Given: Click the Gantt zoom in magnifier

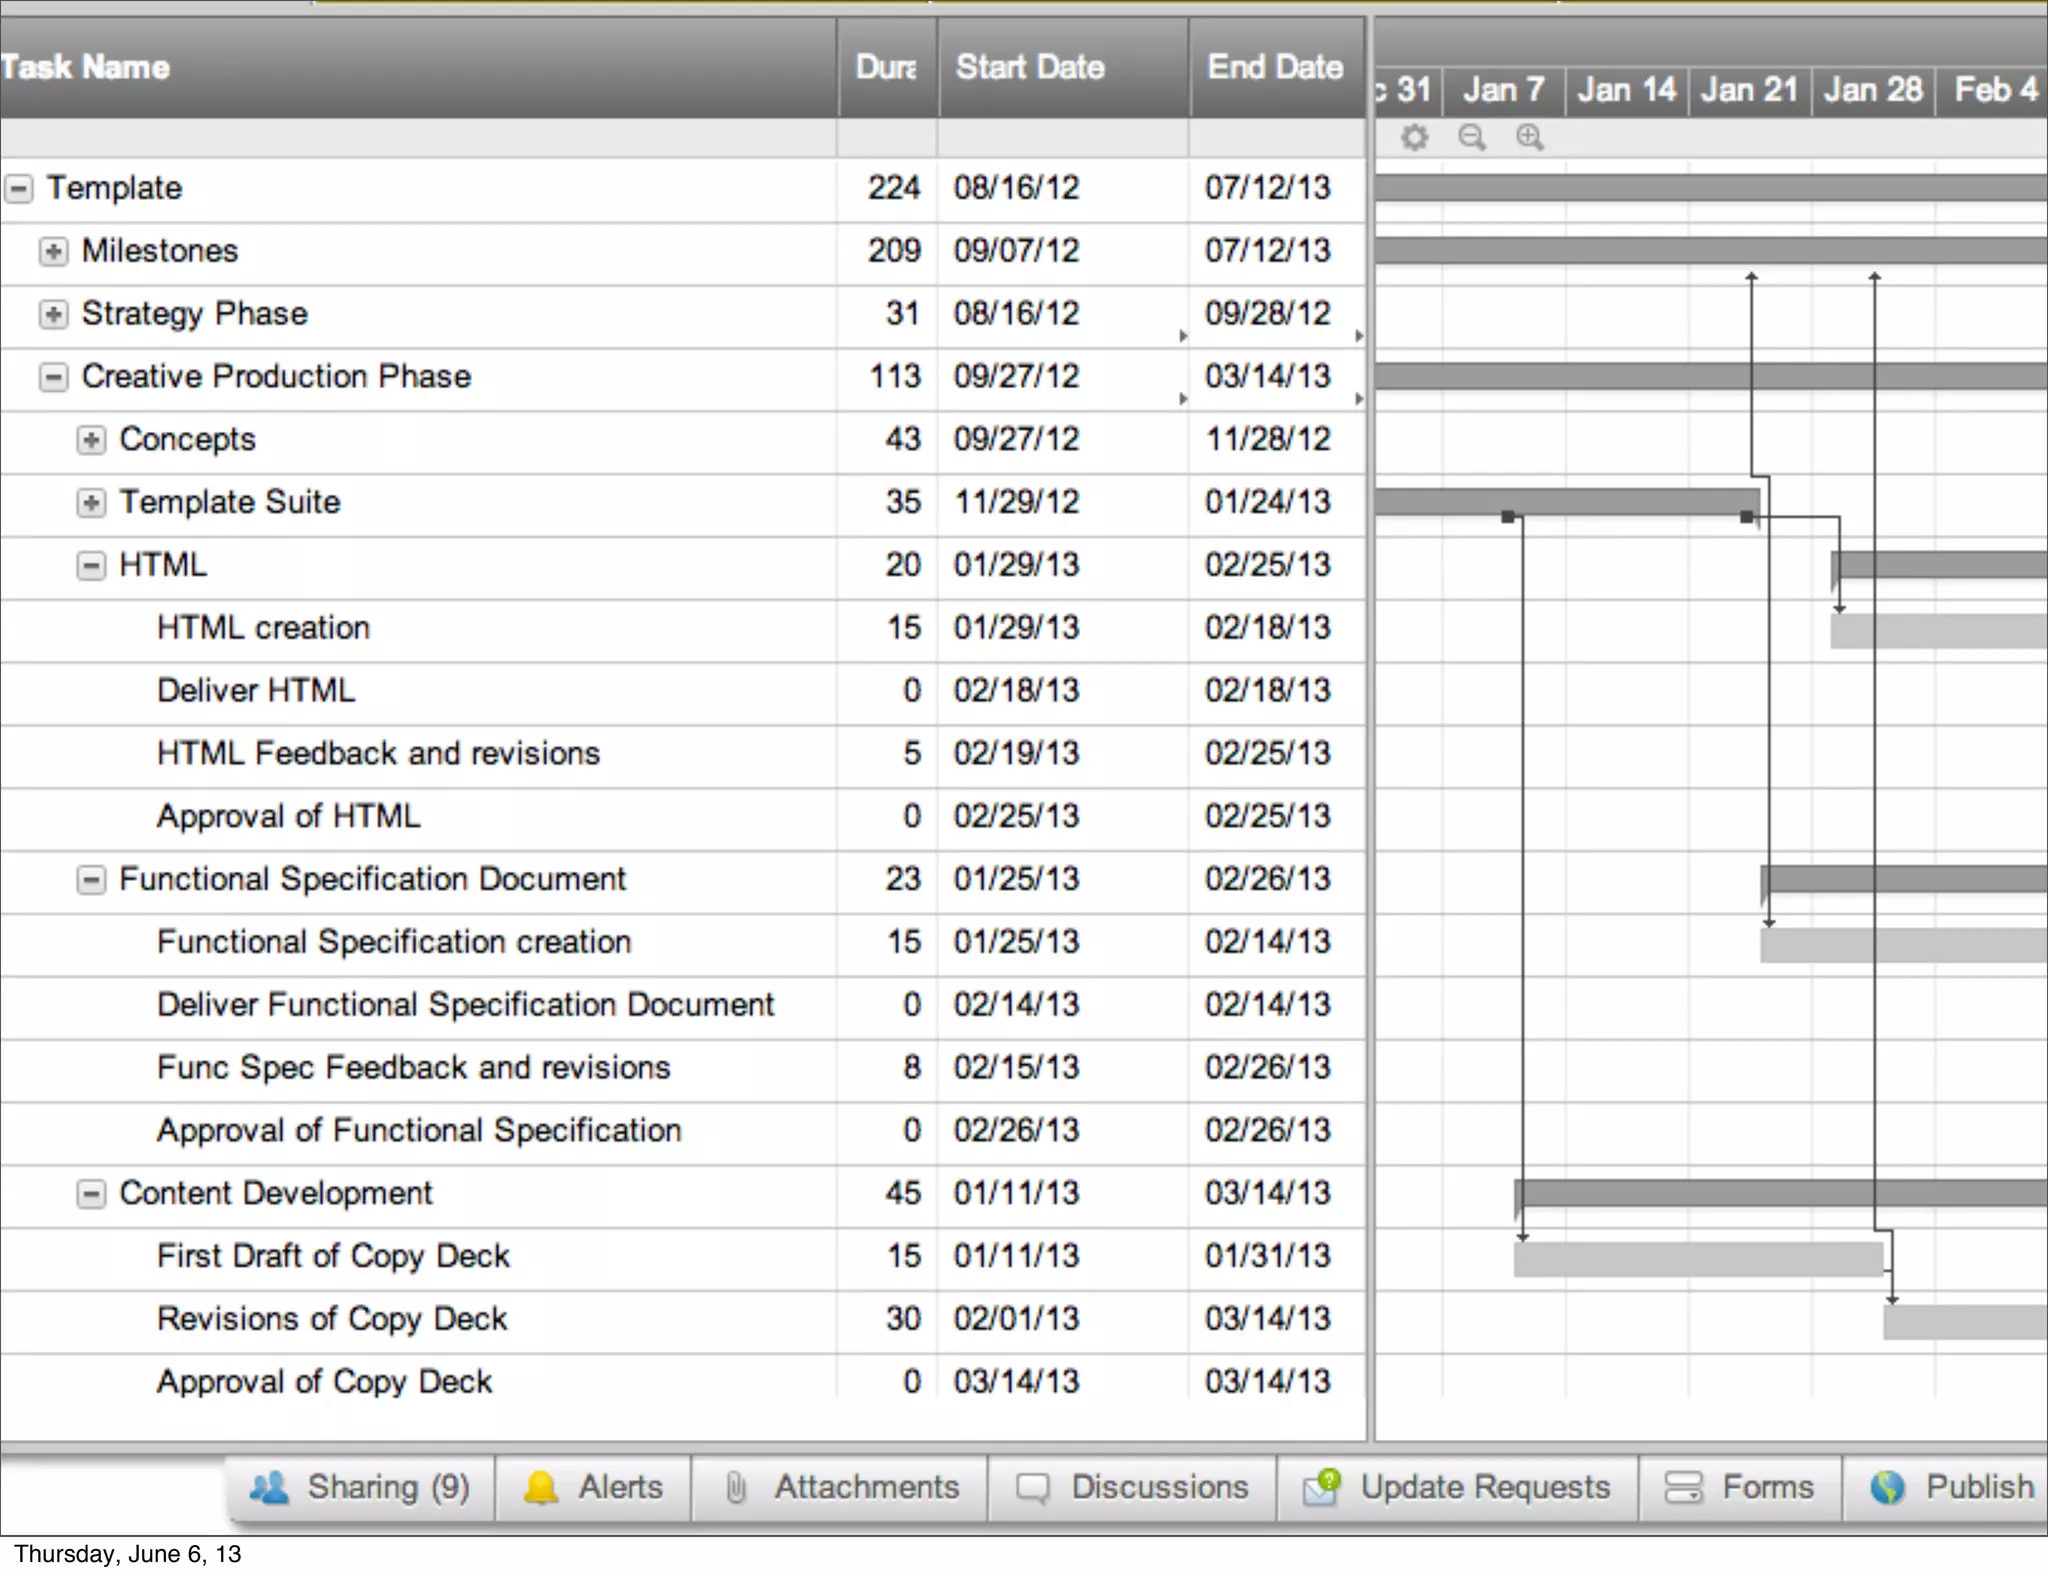Looking at the screenshot, I should [x=1529, y=137].
